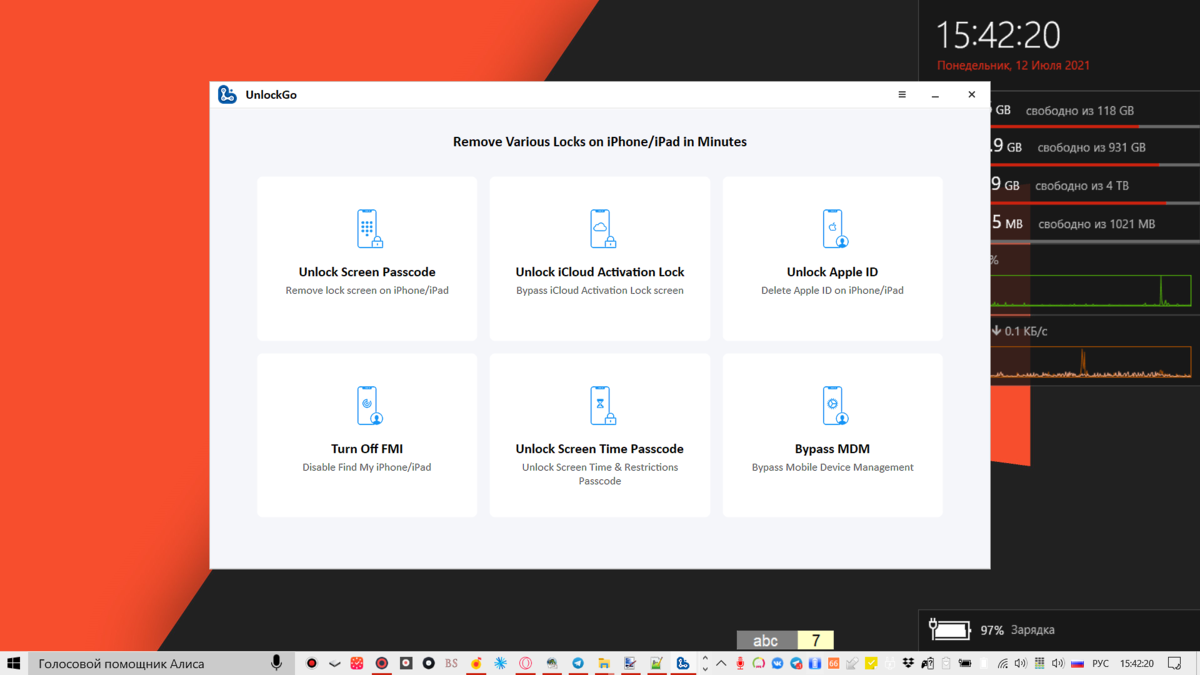Viewport: 1200px width, 675px height.
Task: Click the 'свободно из 1021 MB' line
Action: [1097, 224]
